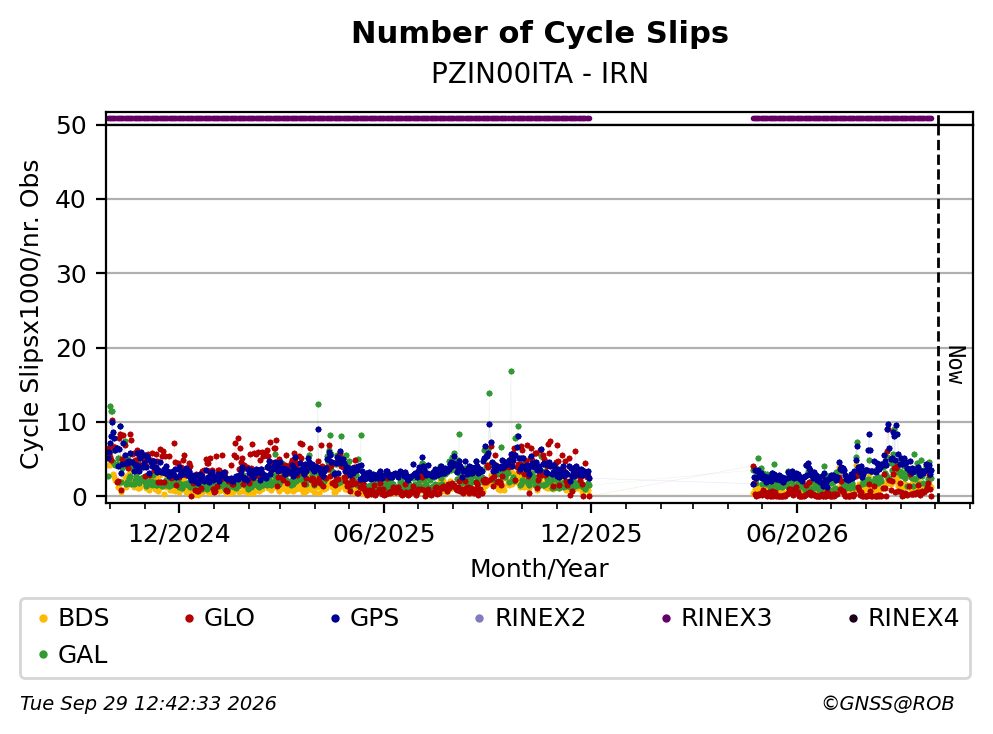Image resolution: width=993 pixels, height=734 pixels.
Task: Click the RINEX4 legend marker
Action: pyautogui.click(x=853, y=618)
